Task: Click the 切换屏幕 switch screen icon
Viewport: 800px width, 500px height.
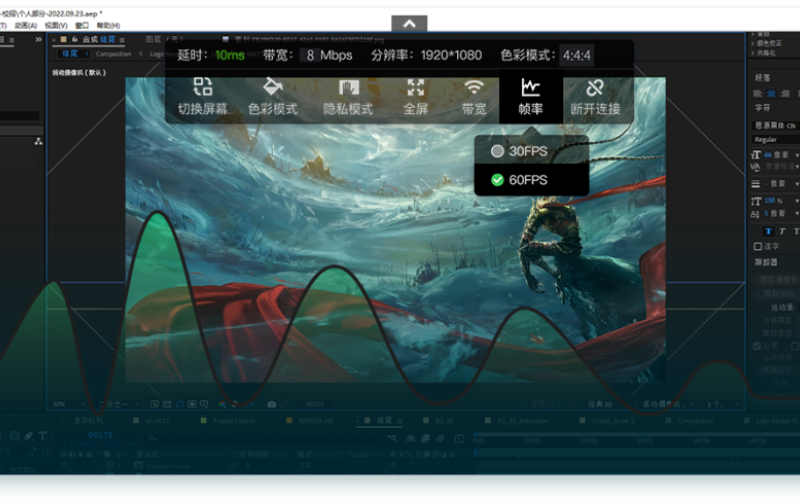Action: click(203, 96)
